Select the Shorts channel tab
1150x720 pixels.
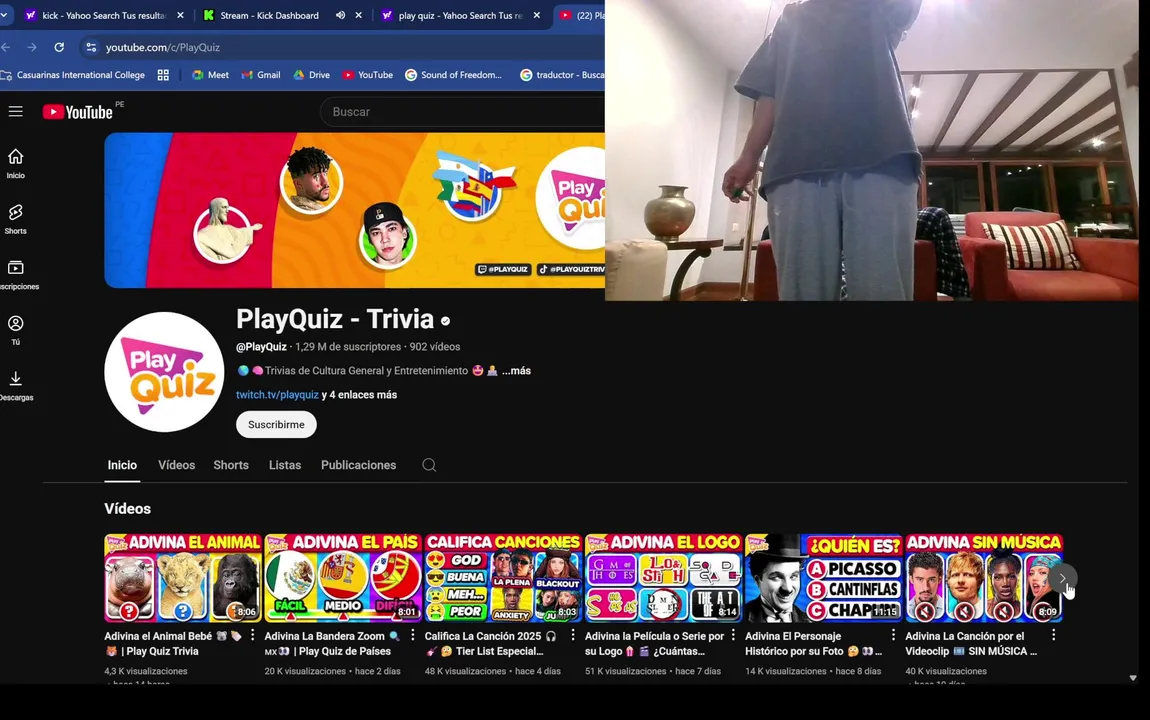[231, 465]
